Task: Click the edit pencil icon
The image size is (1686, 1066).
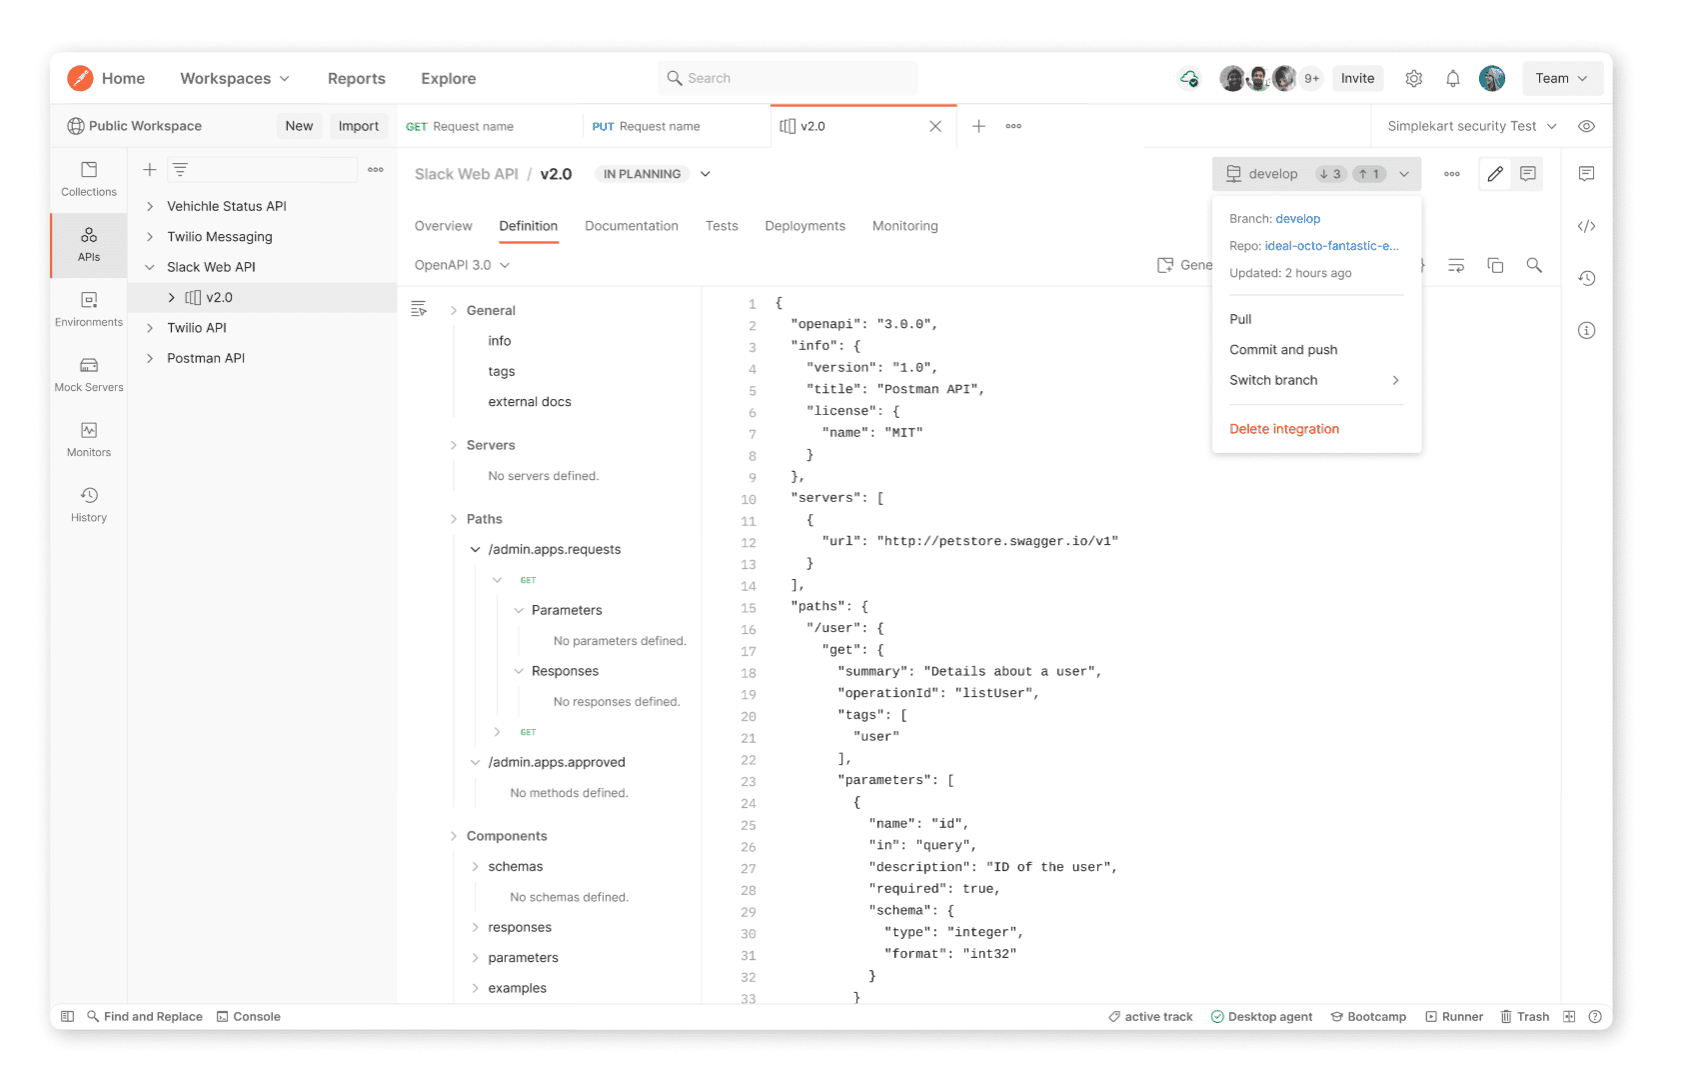Action: 1494,174
